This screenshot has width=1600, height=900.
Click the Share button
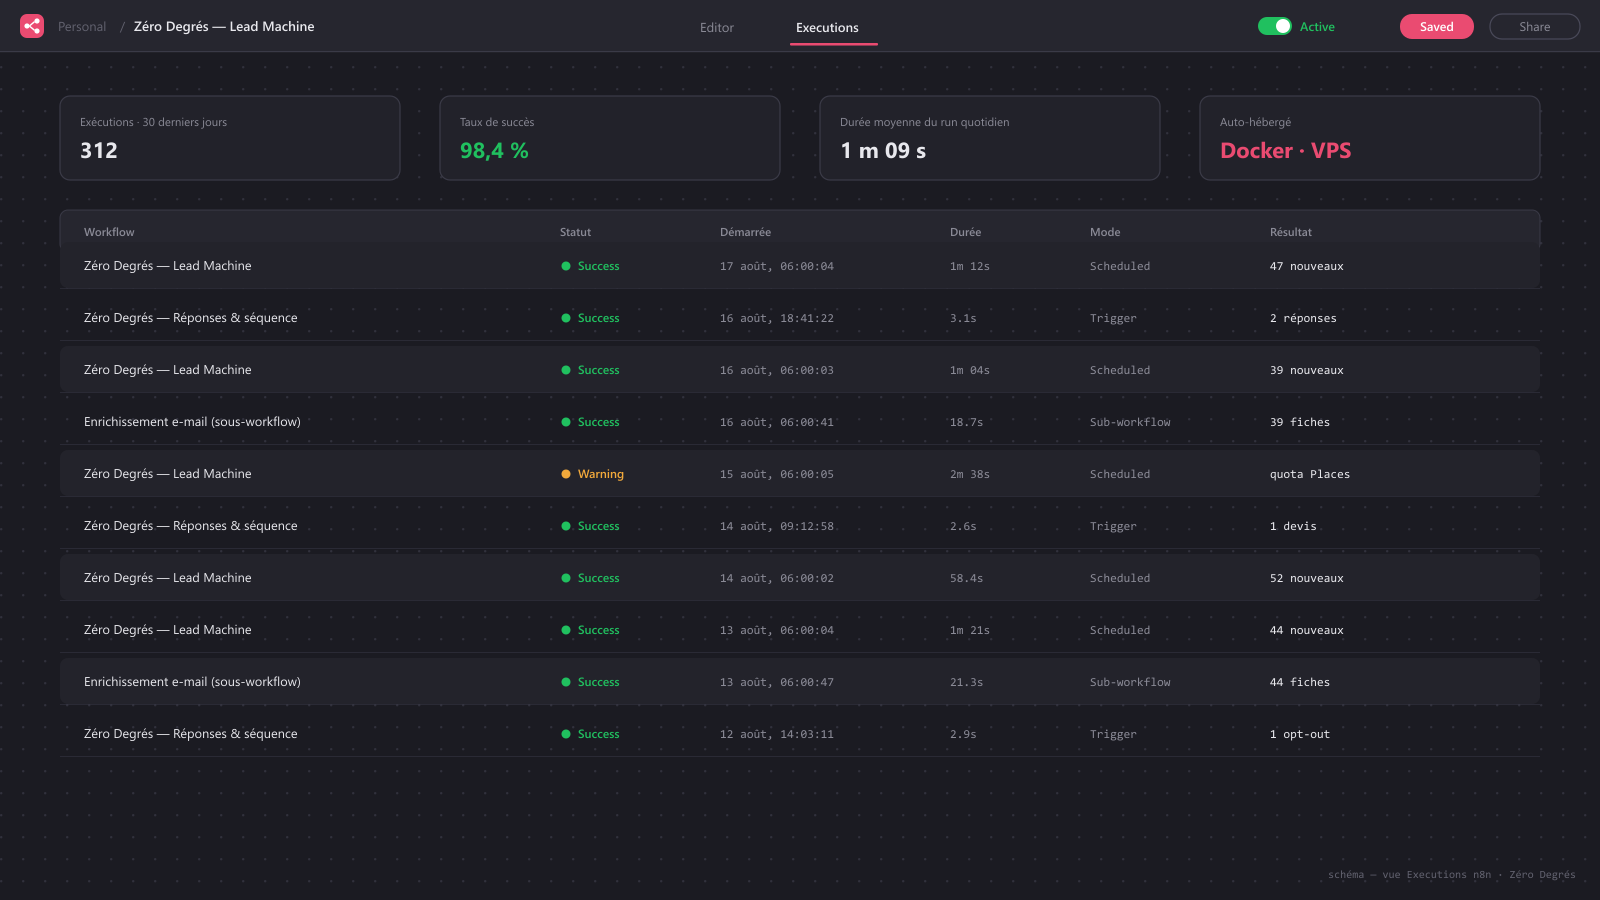tap(1535, 26)
